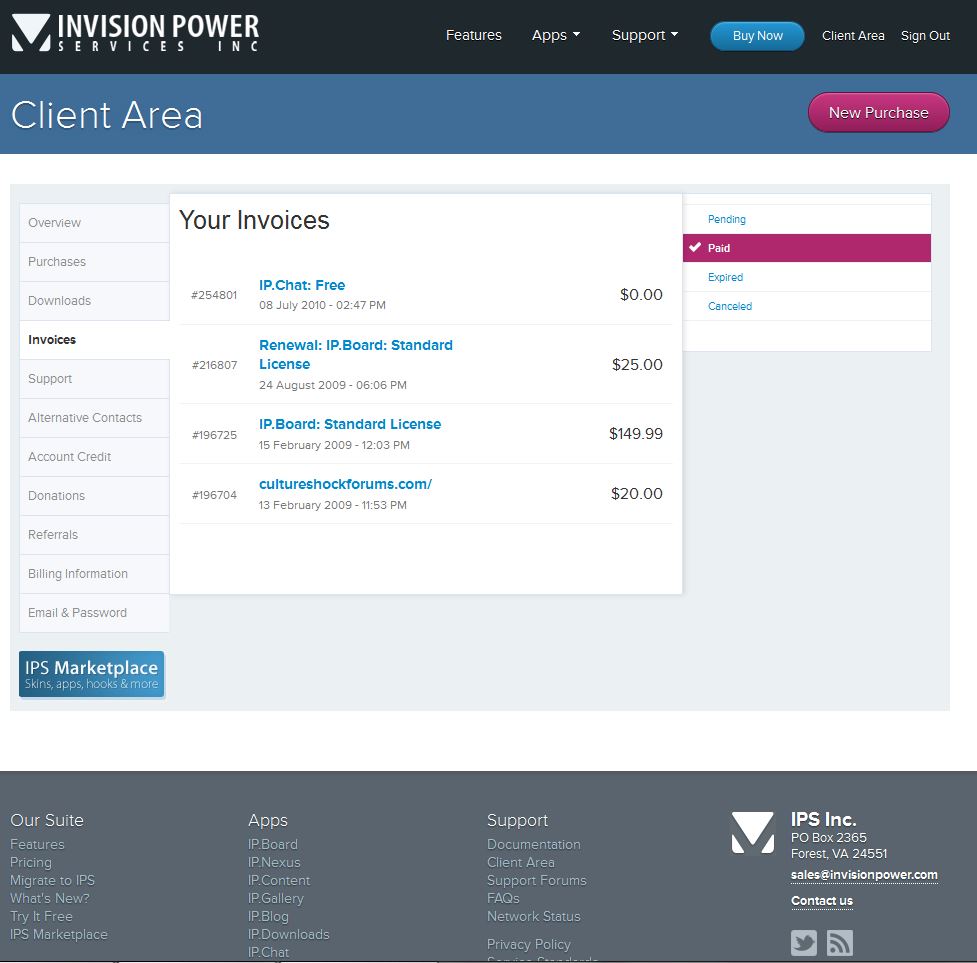Click the IPS Inc. footer logo mark

pos(753,832)
